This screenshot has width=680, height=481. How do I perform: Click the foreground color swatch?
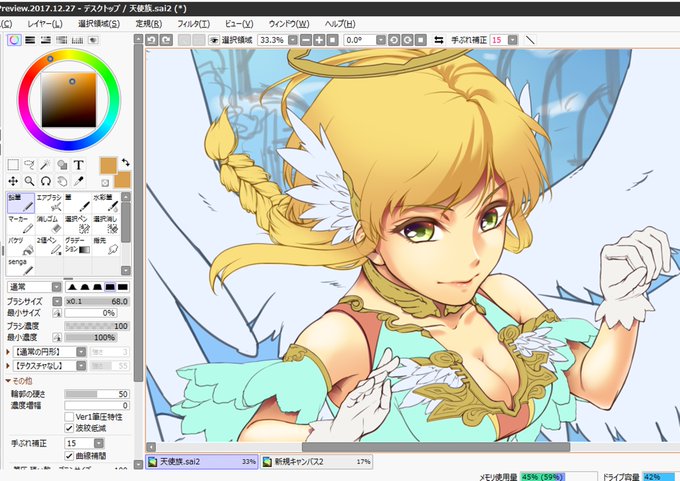coord(108,165)
